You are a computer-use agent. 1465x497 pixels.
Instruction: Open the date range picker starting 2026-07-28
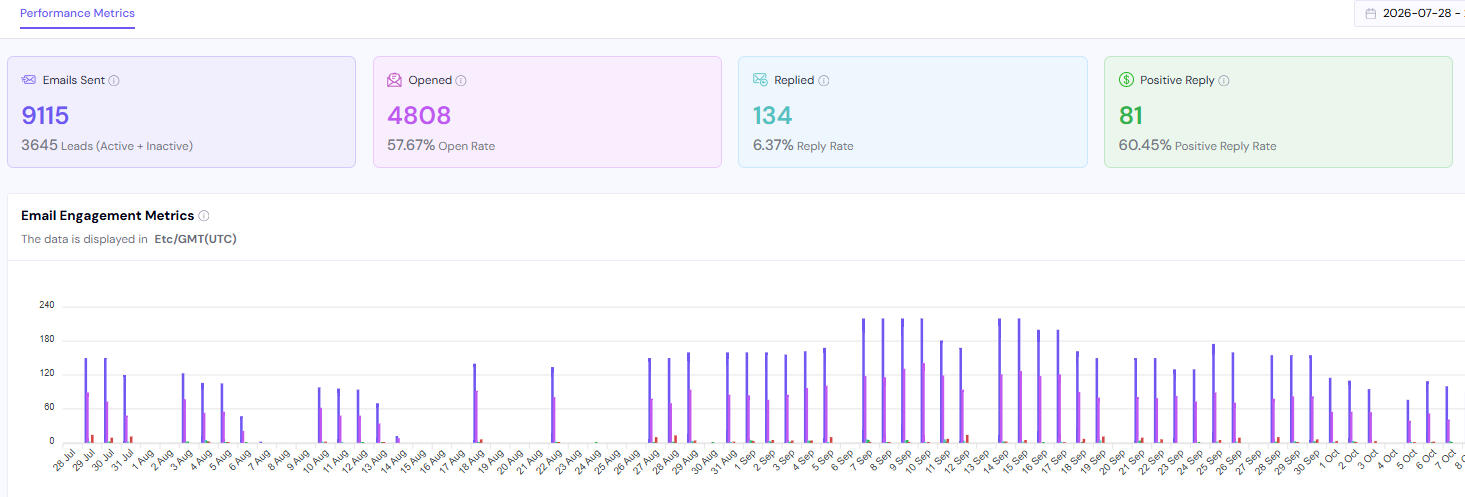pyautogui.click(x=1410, y=14)
